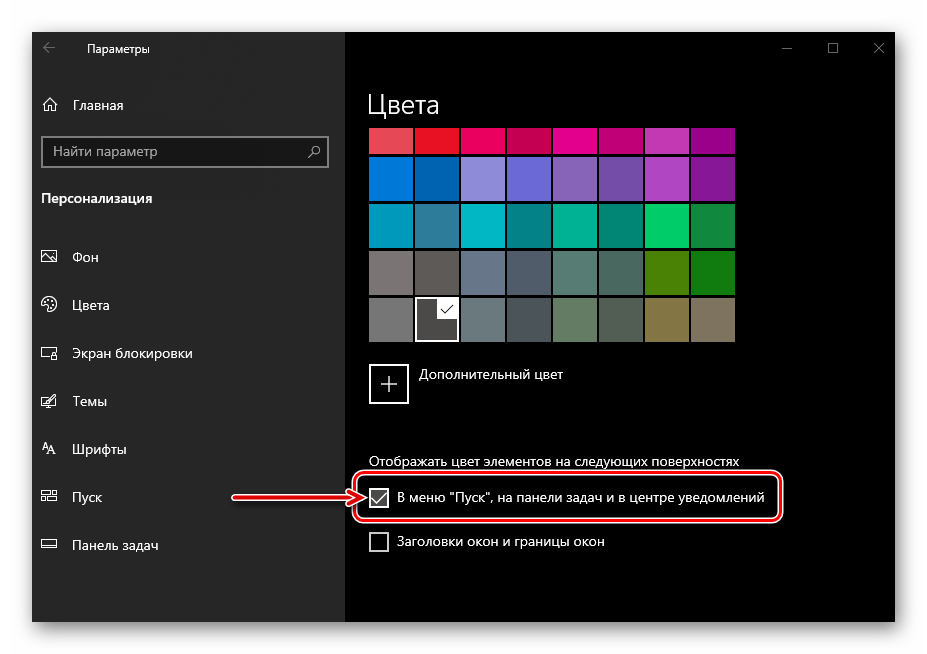Uncheck the В меню "Пуск" checkbox
Screen dimensions: 927x654
(379, 497)
